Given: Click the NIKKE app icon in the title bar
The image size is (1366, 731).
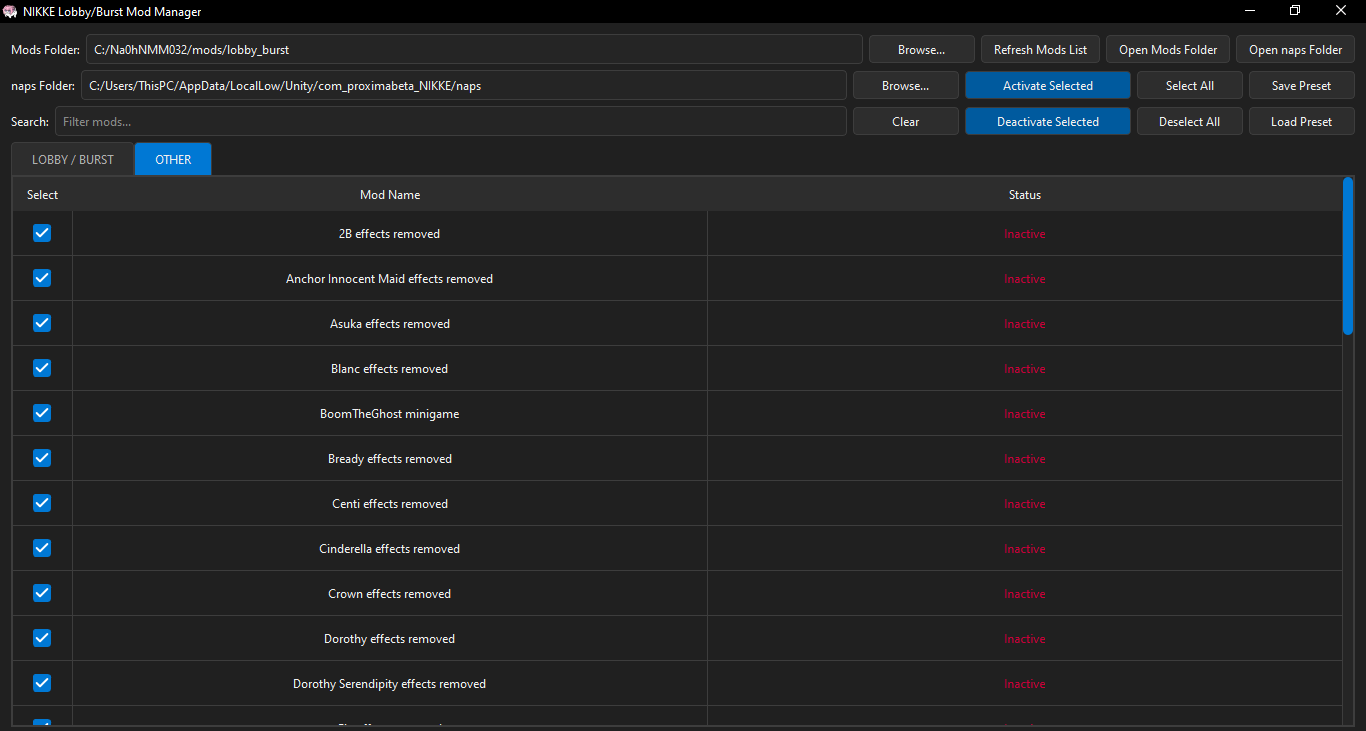Looking at the screenshot, I should pyautogui.click(x=12, y=11).
